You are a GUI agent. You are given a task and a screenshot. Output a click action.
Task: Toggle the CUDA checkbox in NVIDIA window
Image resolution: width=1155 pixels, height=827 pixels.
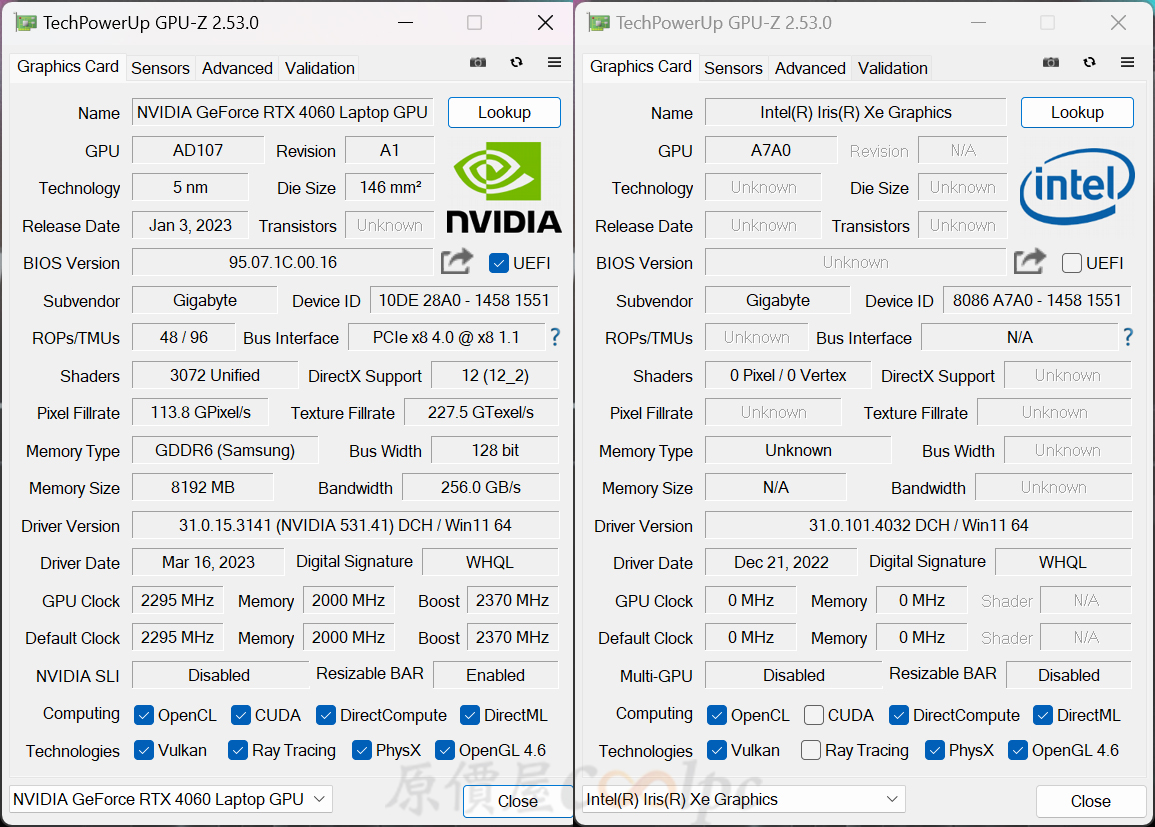click(241, 715)
